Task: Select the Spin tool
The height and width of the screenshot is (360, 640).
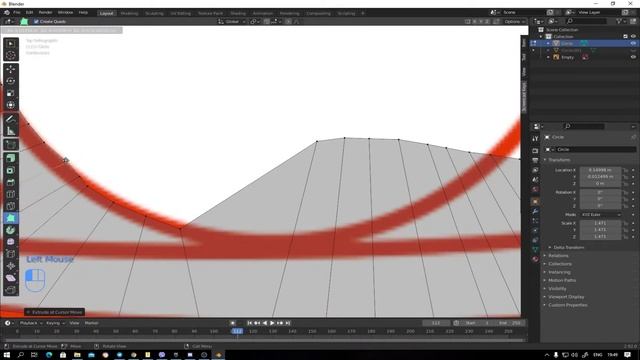Action: click(11, 230)
